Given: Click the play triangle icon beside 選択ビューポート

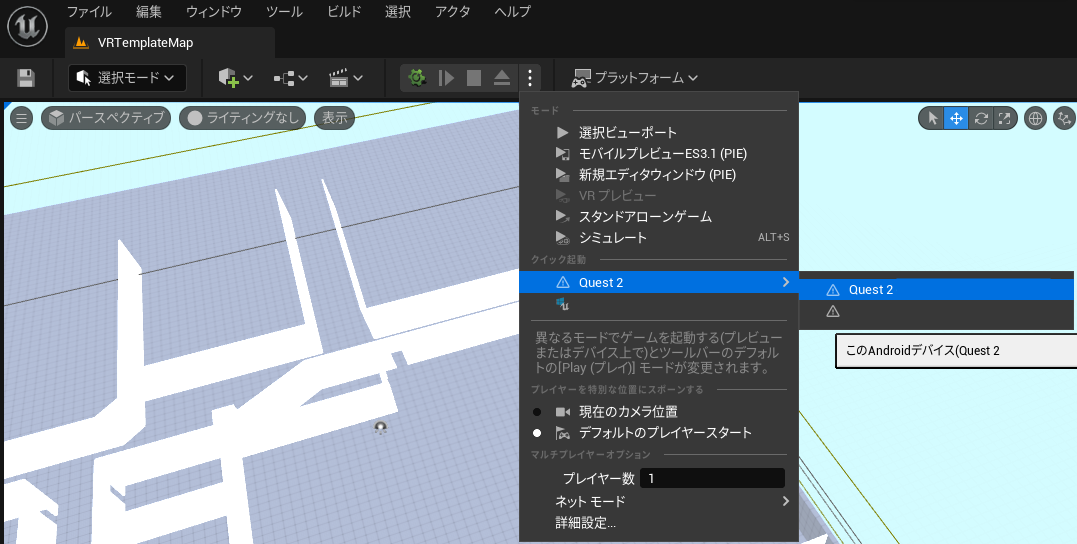Looking at the screenshot, I should point(563,133).
